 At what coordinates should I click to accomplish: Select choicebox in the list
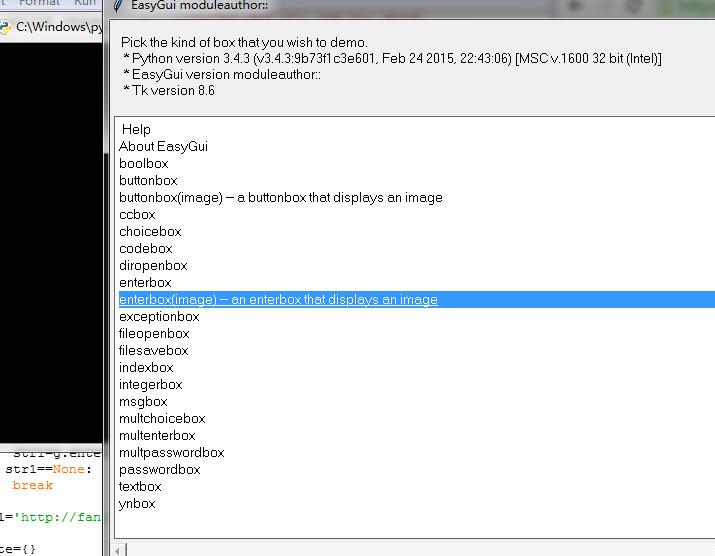pos(150,232)
